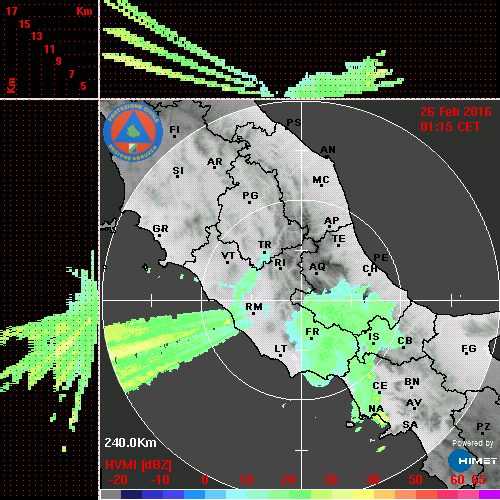Click the AN city label on coast
The height and width of the screenshot is (500, 500).
click(328, 150)
